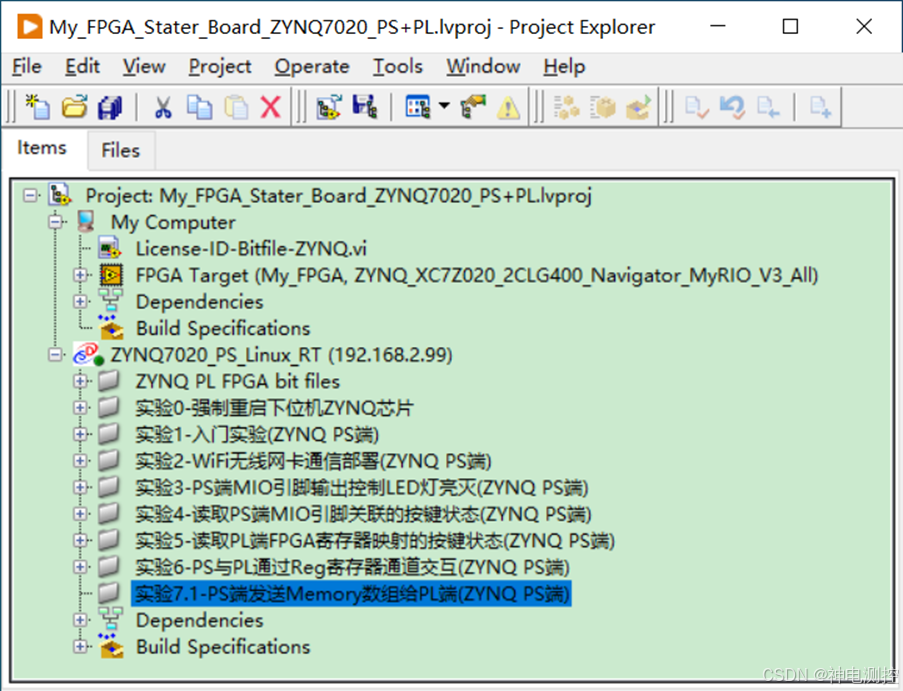Collapse the Project root node

pos(30,196)
